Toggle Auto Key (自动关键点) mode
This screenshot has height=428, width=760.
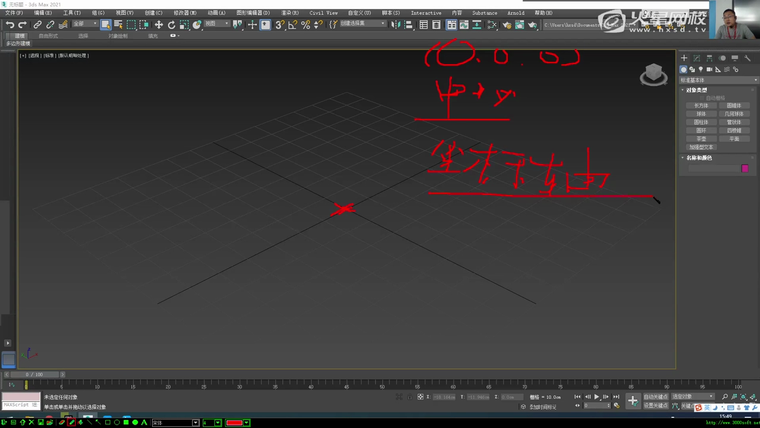tap(655, 397)
